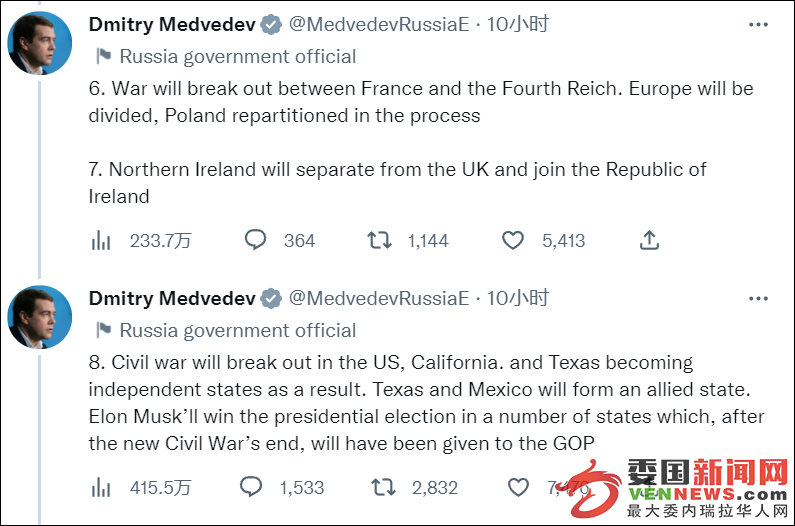
Task: Retweet the tweet with 2,832 retweets
Action: click(x=383, y=487)
